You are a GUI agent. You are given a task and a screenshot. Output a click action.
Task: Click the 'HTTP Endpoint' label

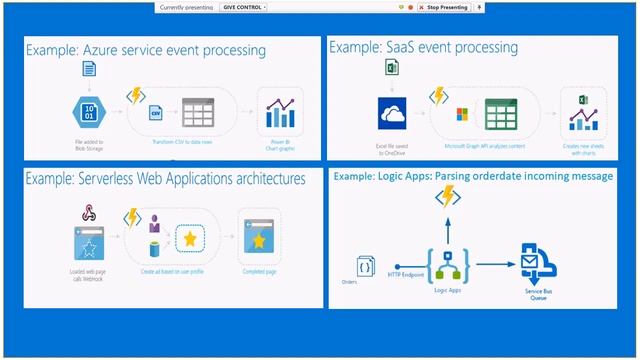[406, 275]
